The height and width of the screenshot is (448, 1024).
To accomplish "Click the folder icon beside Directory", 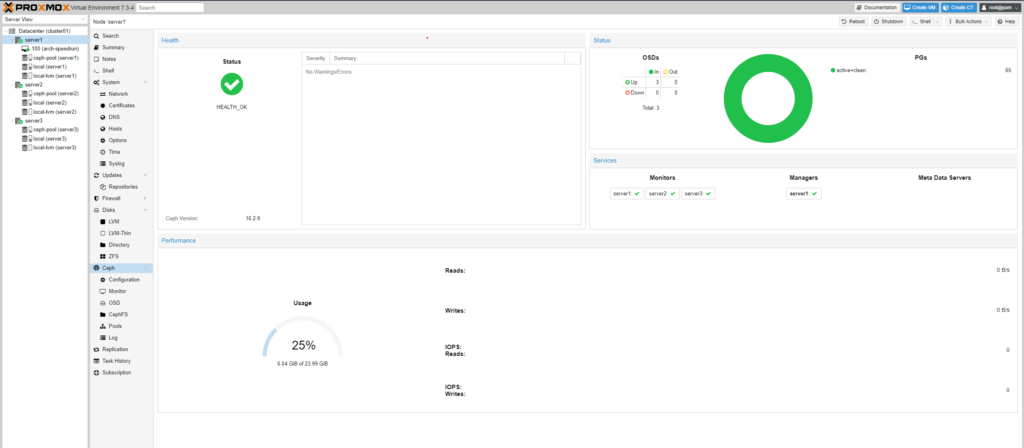I will pyautogui.click(x=103, y=245).
